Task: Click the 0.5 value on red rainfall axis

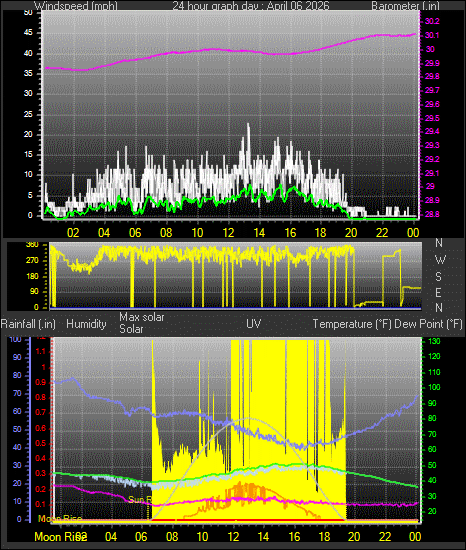Action: (x=41, y=443)
